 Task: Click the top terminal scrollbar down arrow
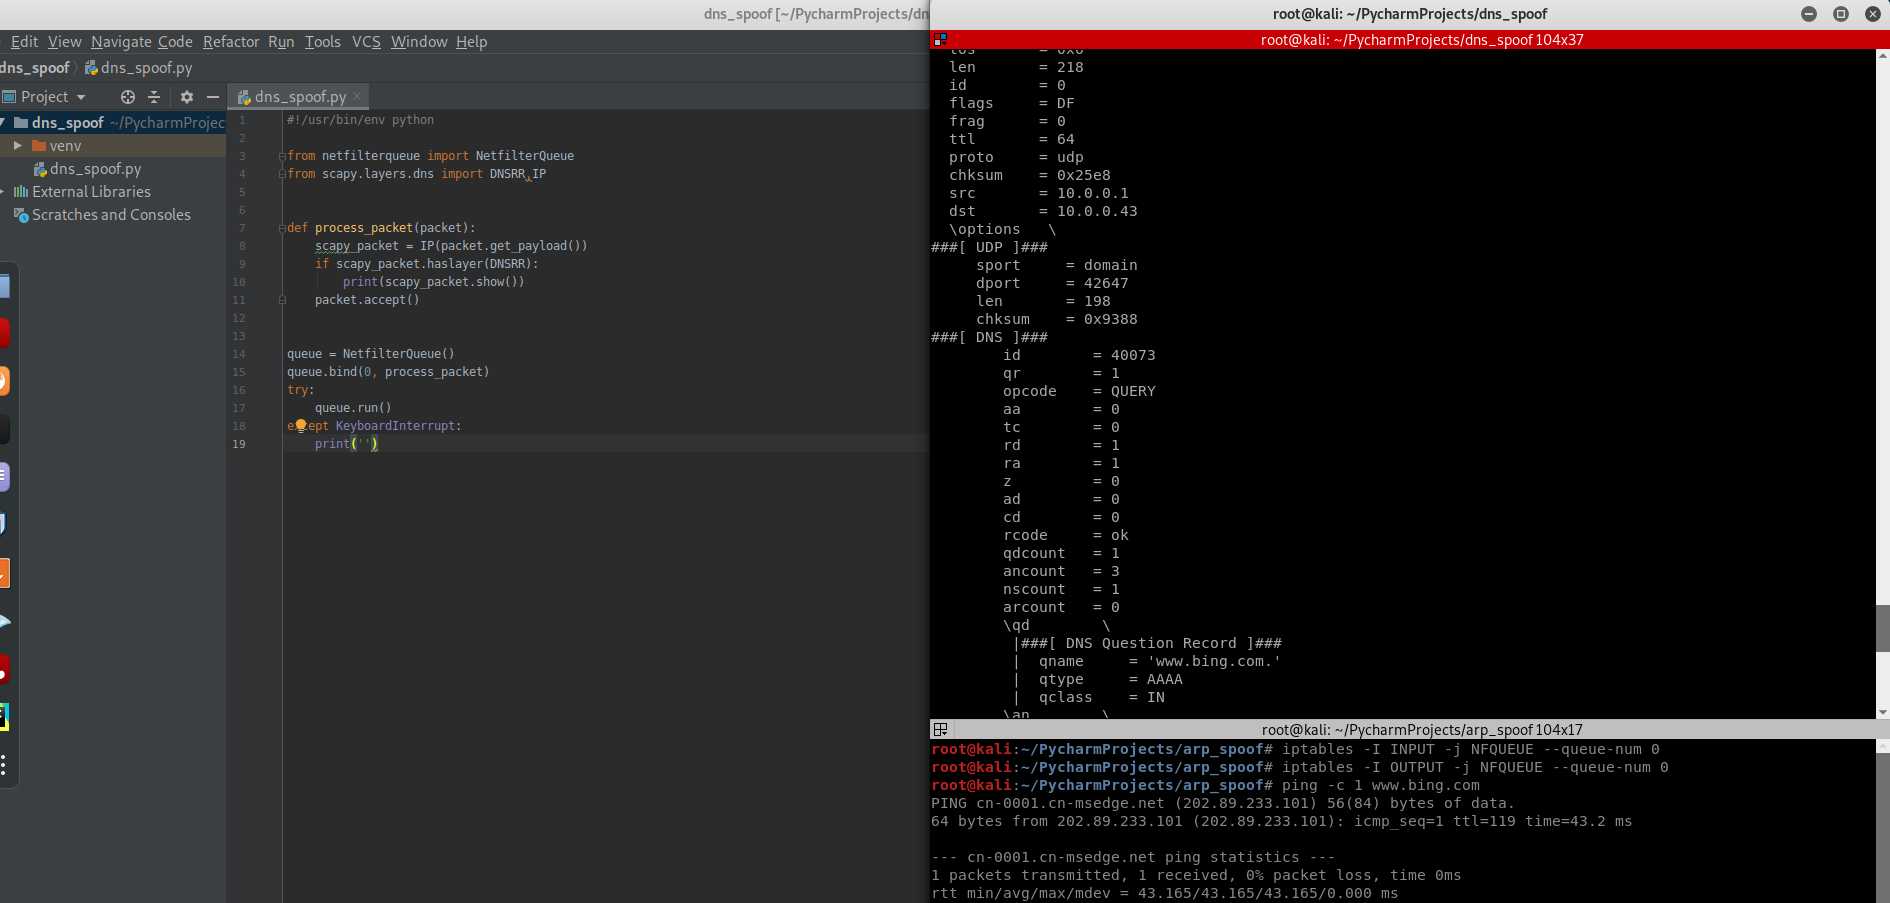(x=1882, y=712)
